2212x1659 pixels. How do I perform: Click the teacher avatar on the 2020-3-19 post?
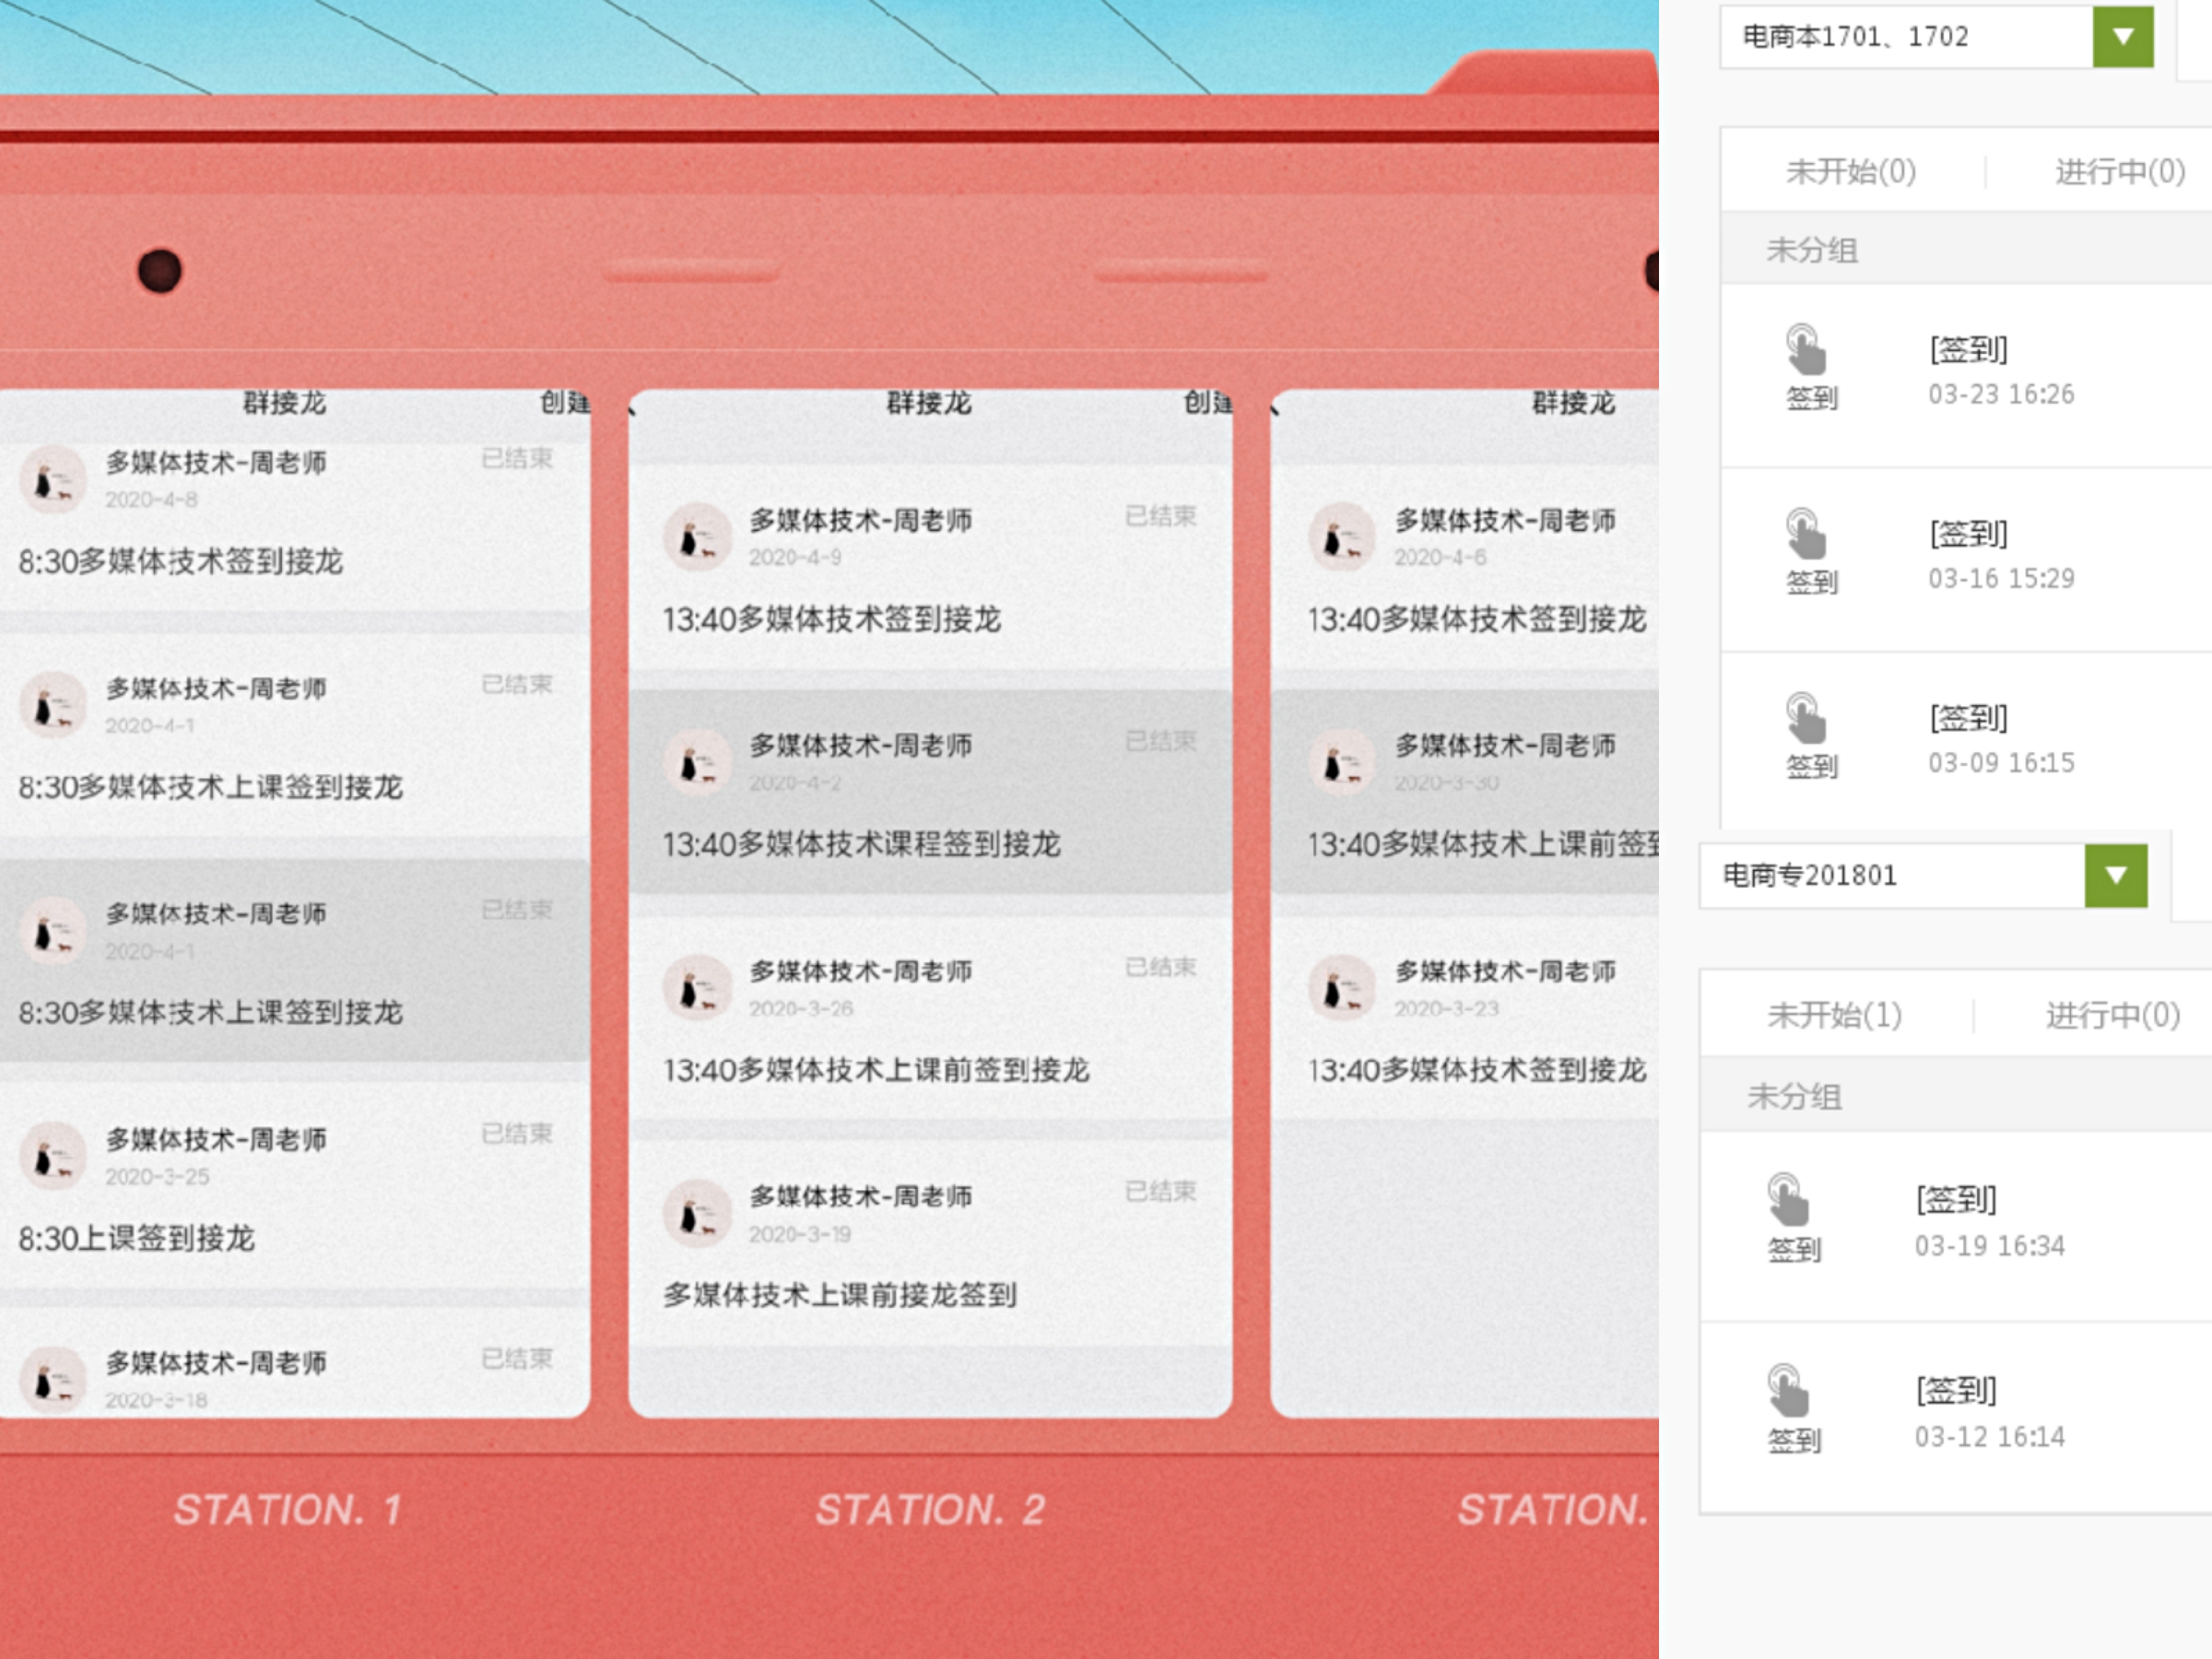[697, 1213]
